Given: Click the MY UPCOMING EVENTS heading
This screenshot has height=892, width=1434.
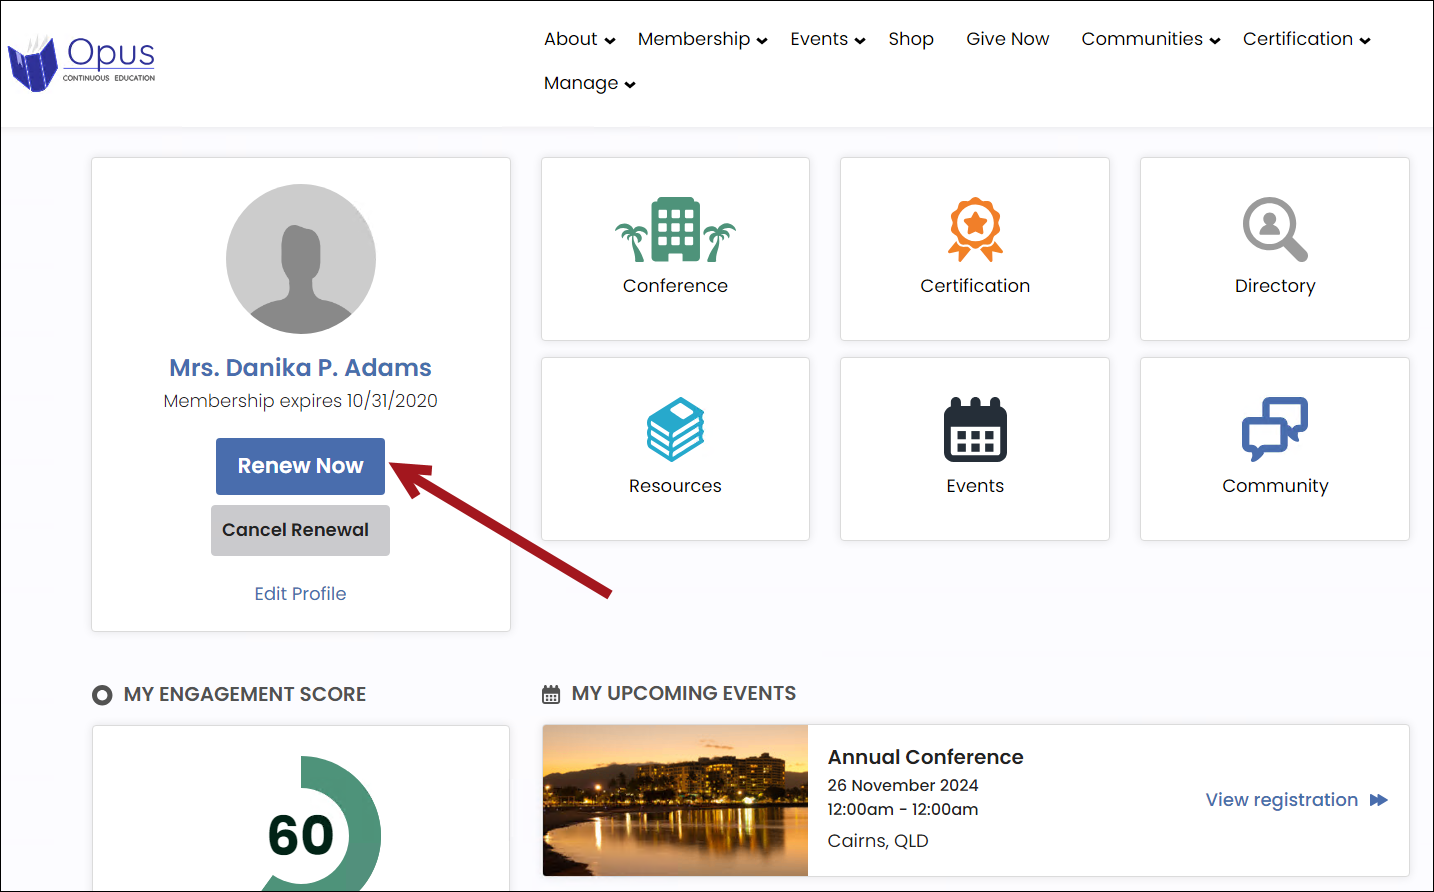Looking at the screenshot, I should (684, 694).
